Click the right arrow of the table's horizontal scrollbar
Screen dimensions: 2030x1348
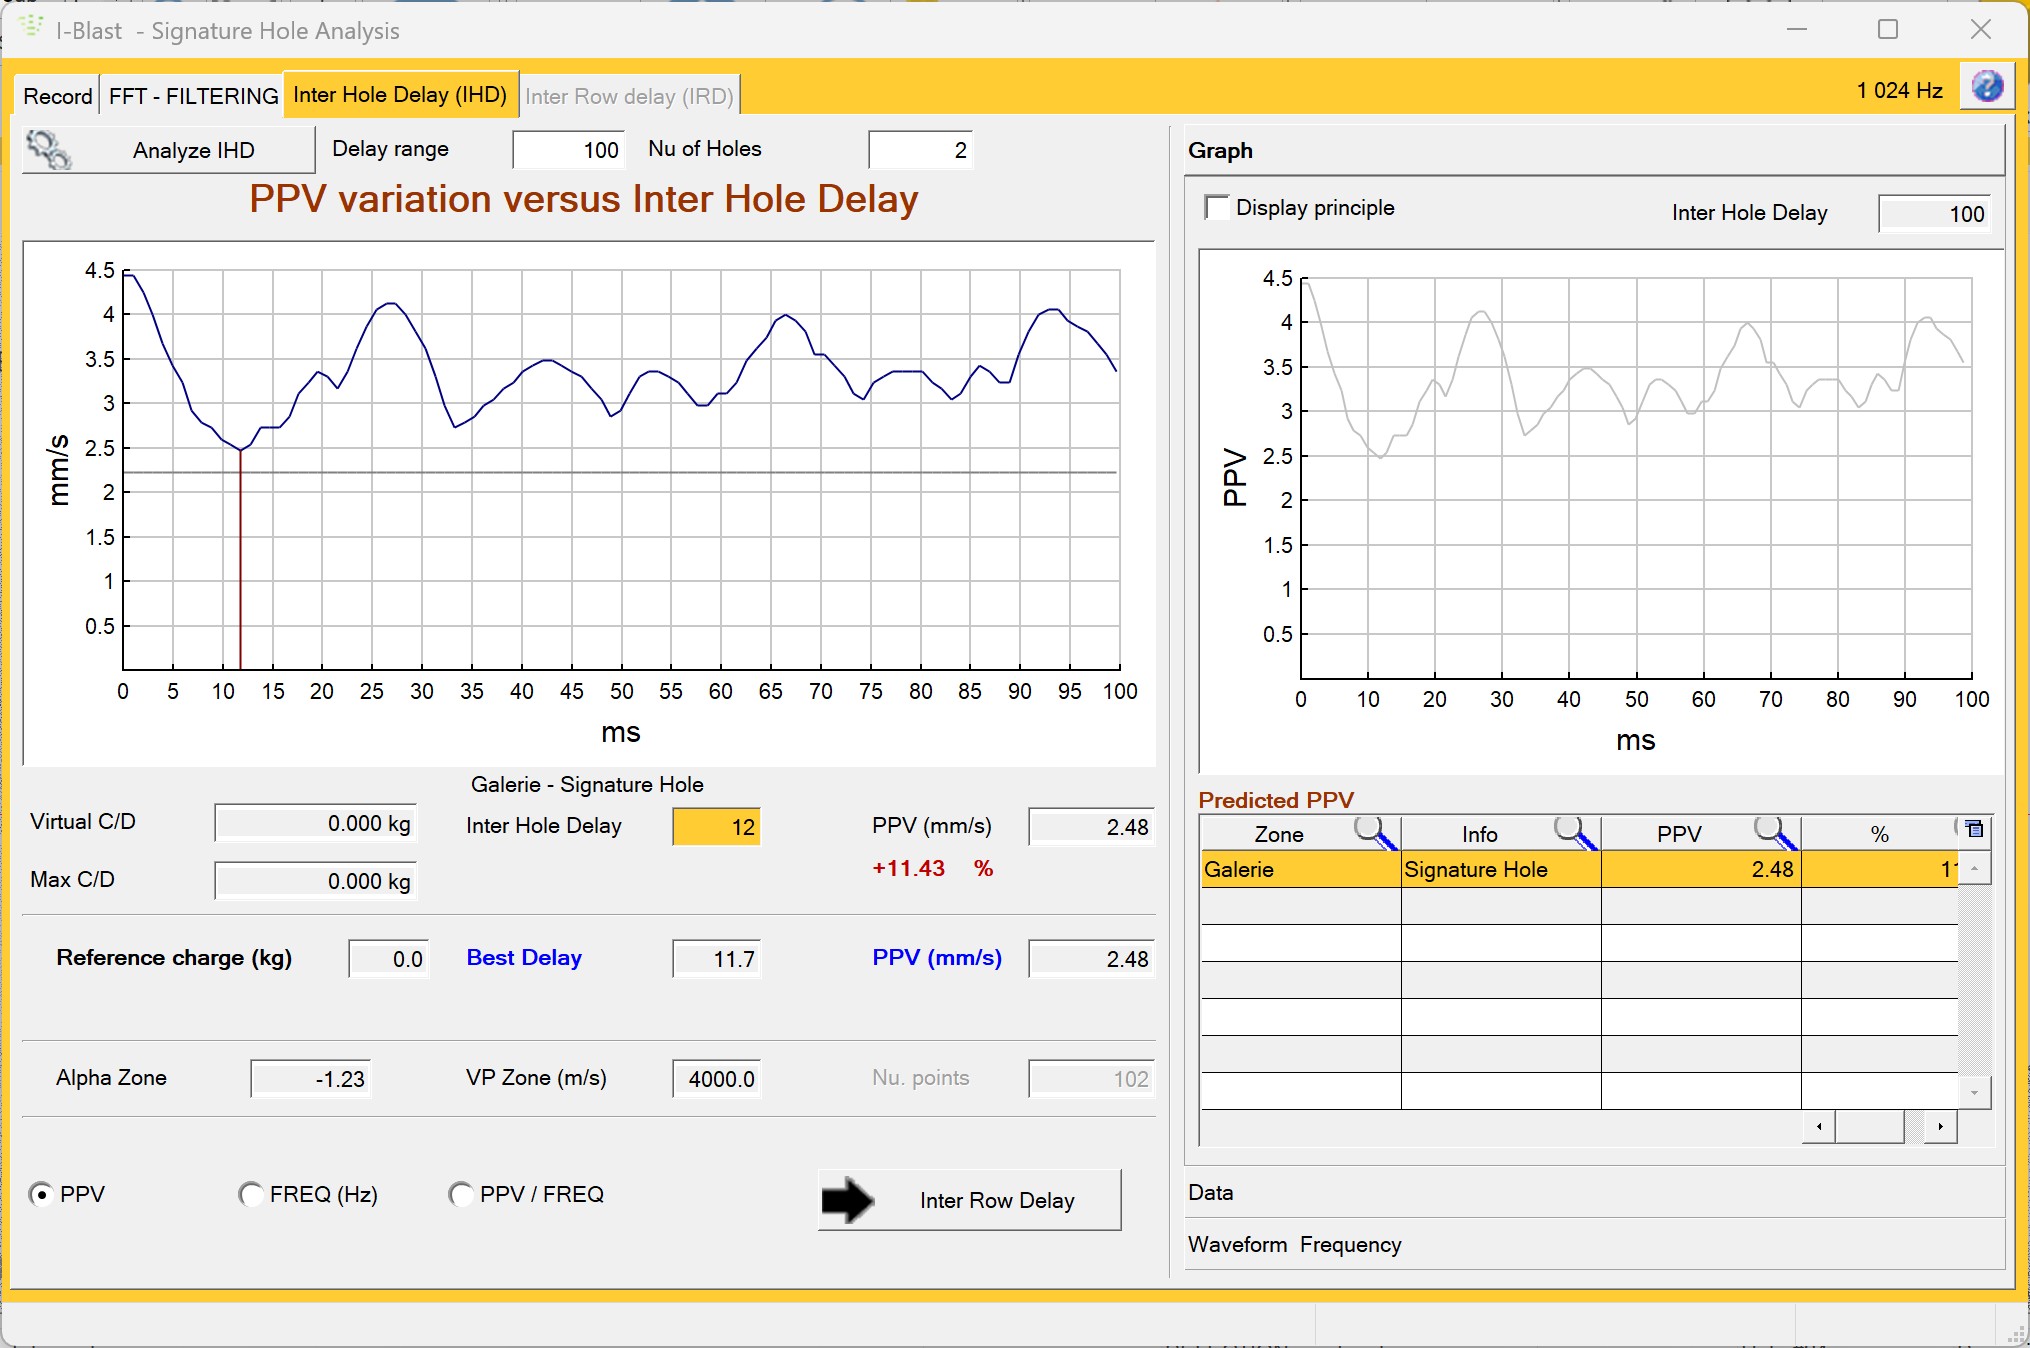click(x=1941, y=1127)
